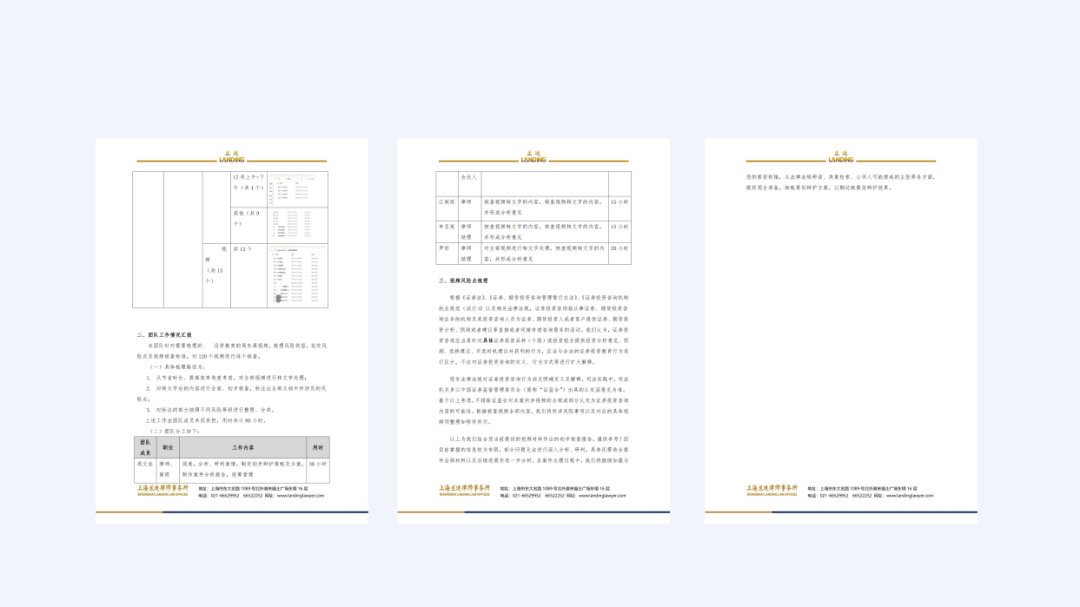Click the law firm footer logo on left page
This screenshot has width=1080, height=607.
click(x=161, y=490)
